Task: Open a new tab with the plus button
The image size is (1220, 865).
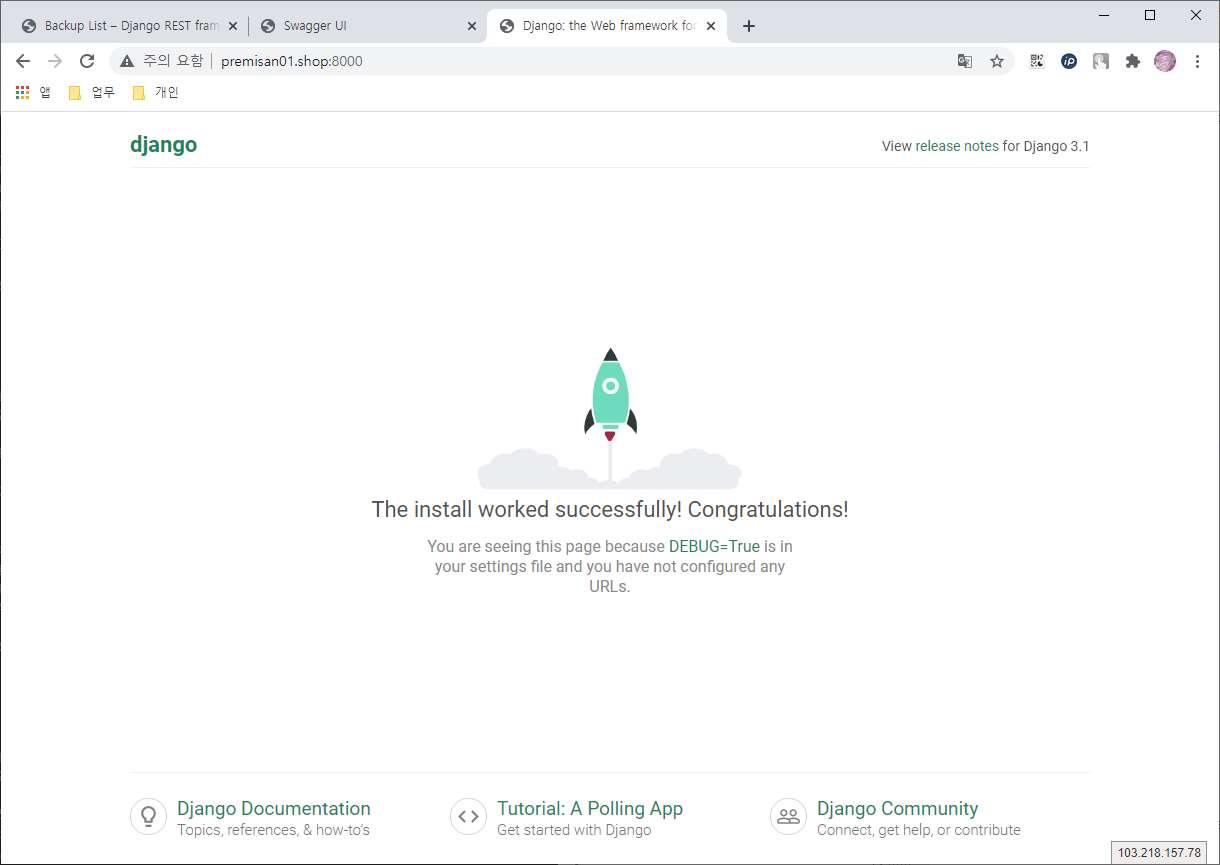Action: pos(749,26)
